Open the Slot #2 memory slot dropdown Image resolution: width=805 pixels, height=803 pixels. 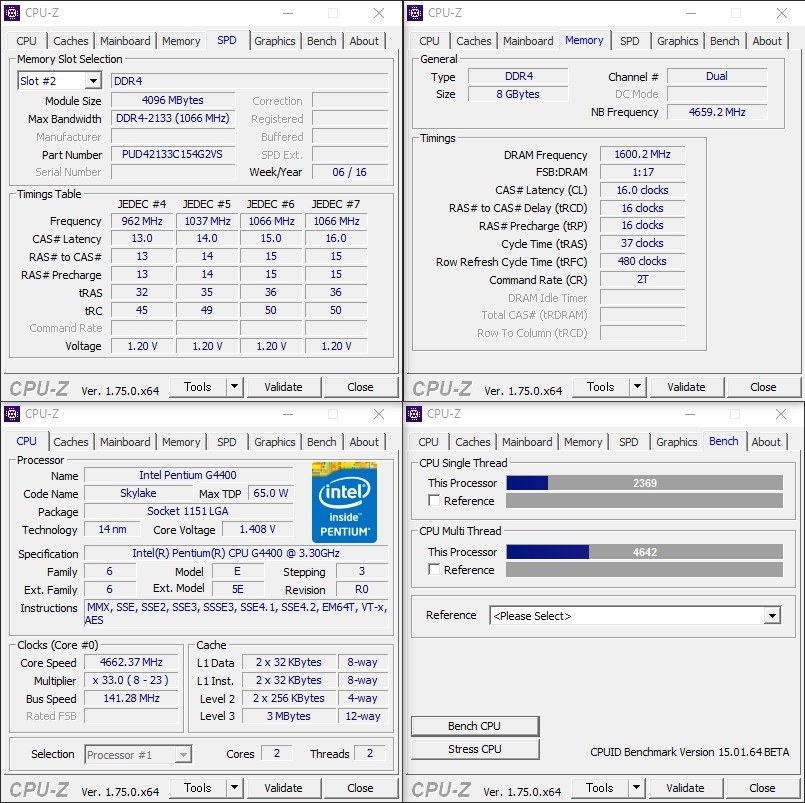(93, 81)
